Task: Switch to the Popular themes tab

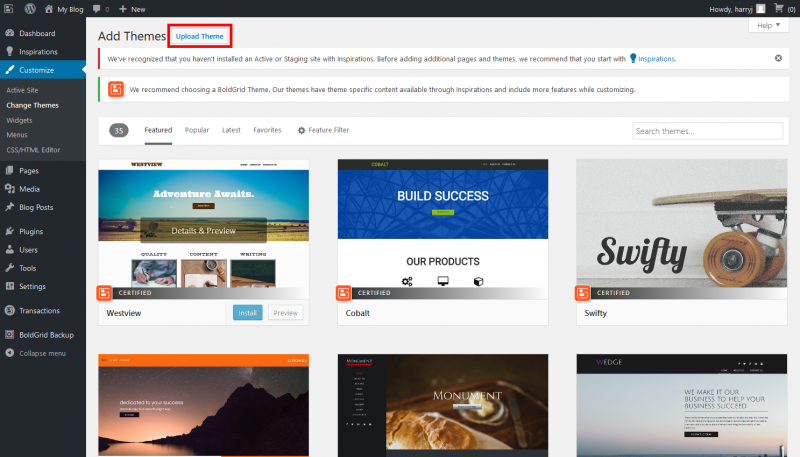Action: tap(197, 130)
